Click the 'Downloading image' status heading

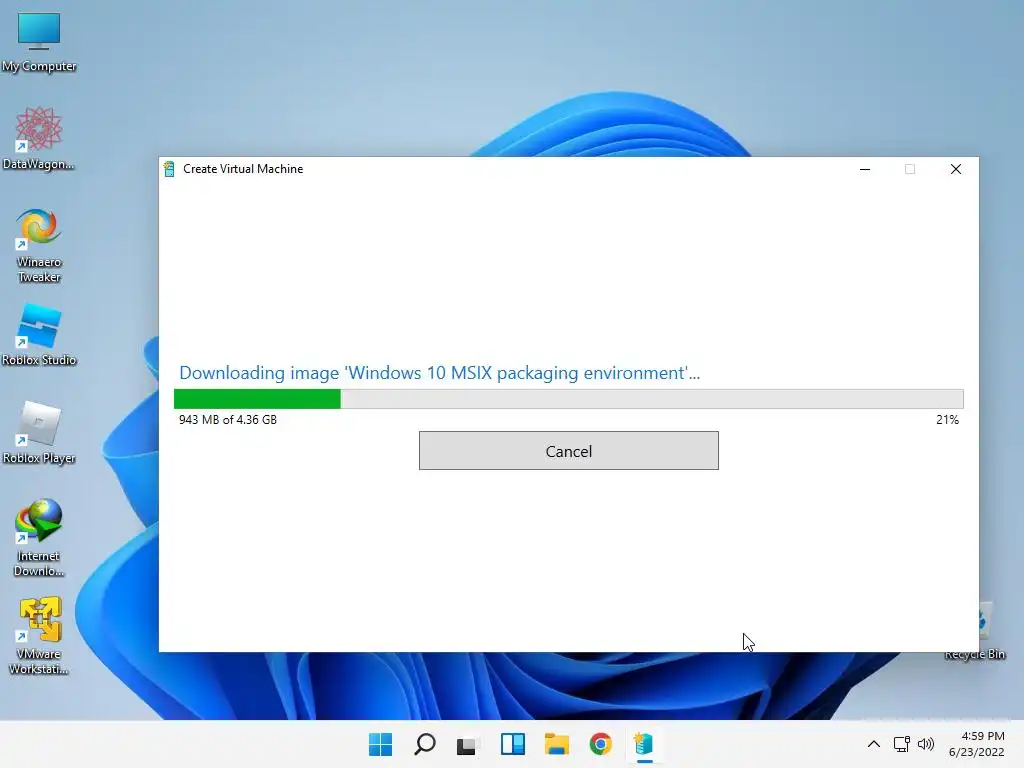440,373
